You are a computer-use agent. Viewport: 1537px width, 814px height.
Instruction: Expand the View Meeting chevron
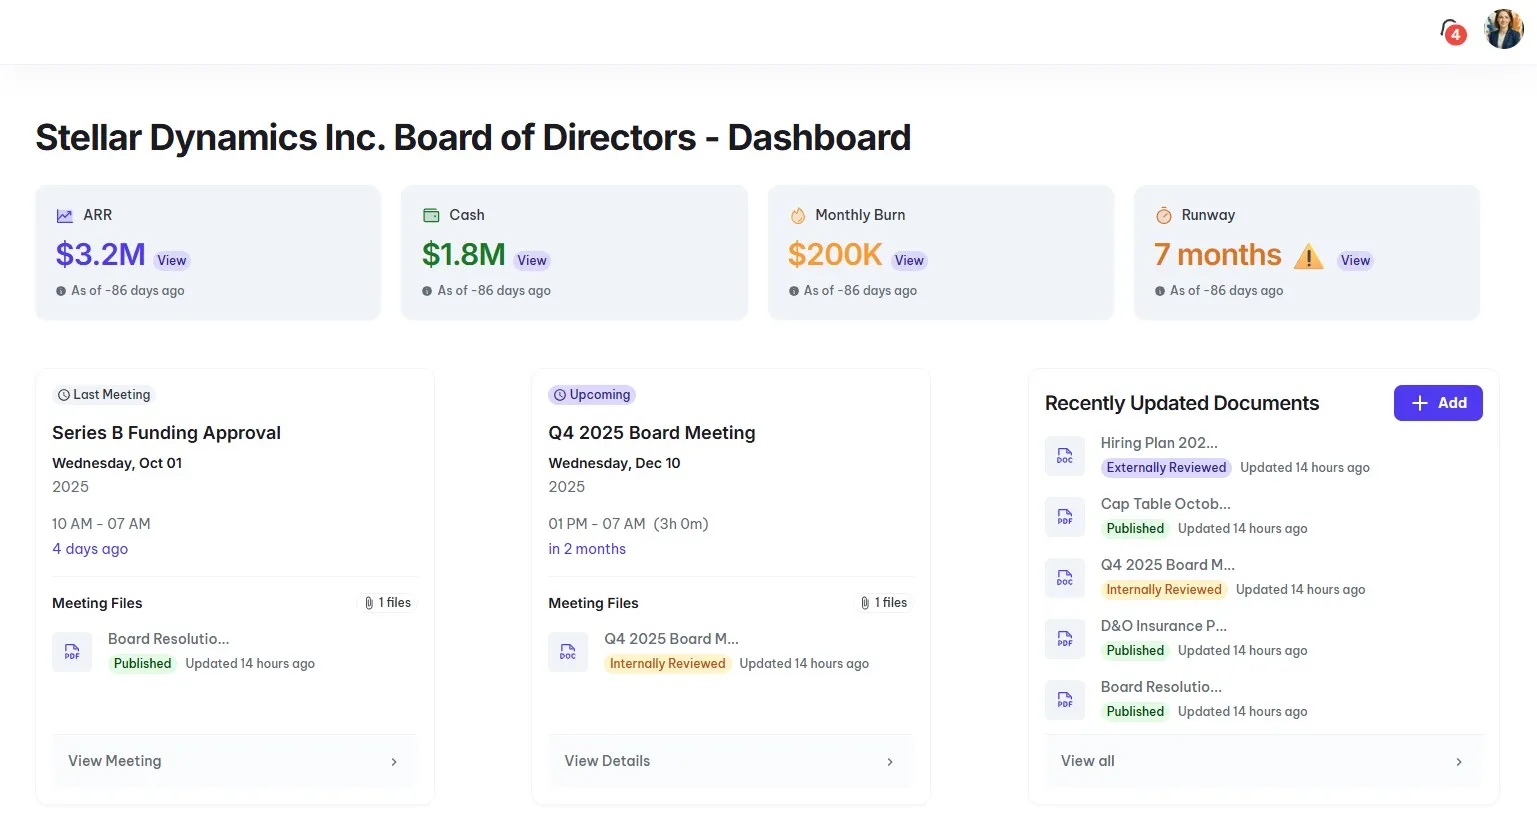click(394, 761)
